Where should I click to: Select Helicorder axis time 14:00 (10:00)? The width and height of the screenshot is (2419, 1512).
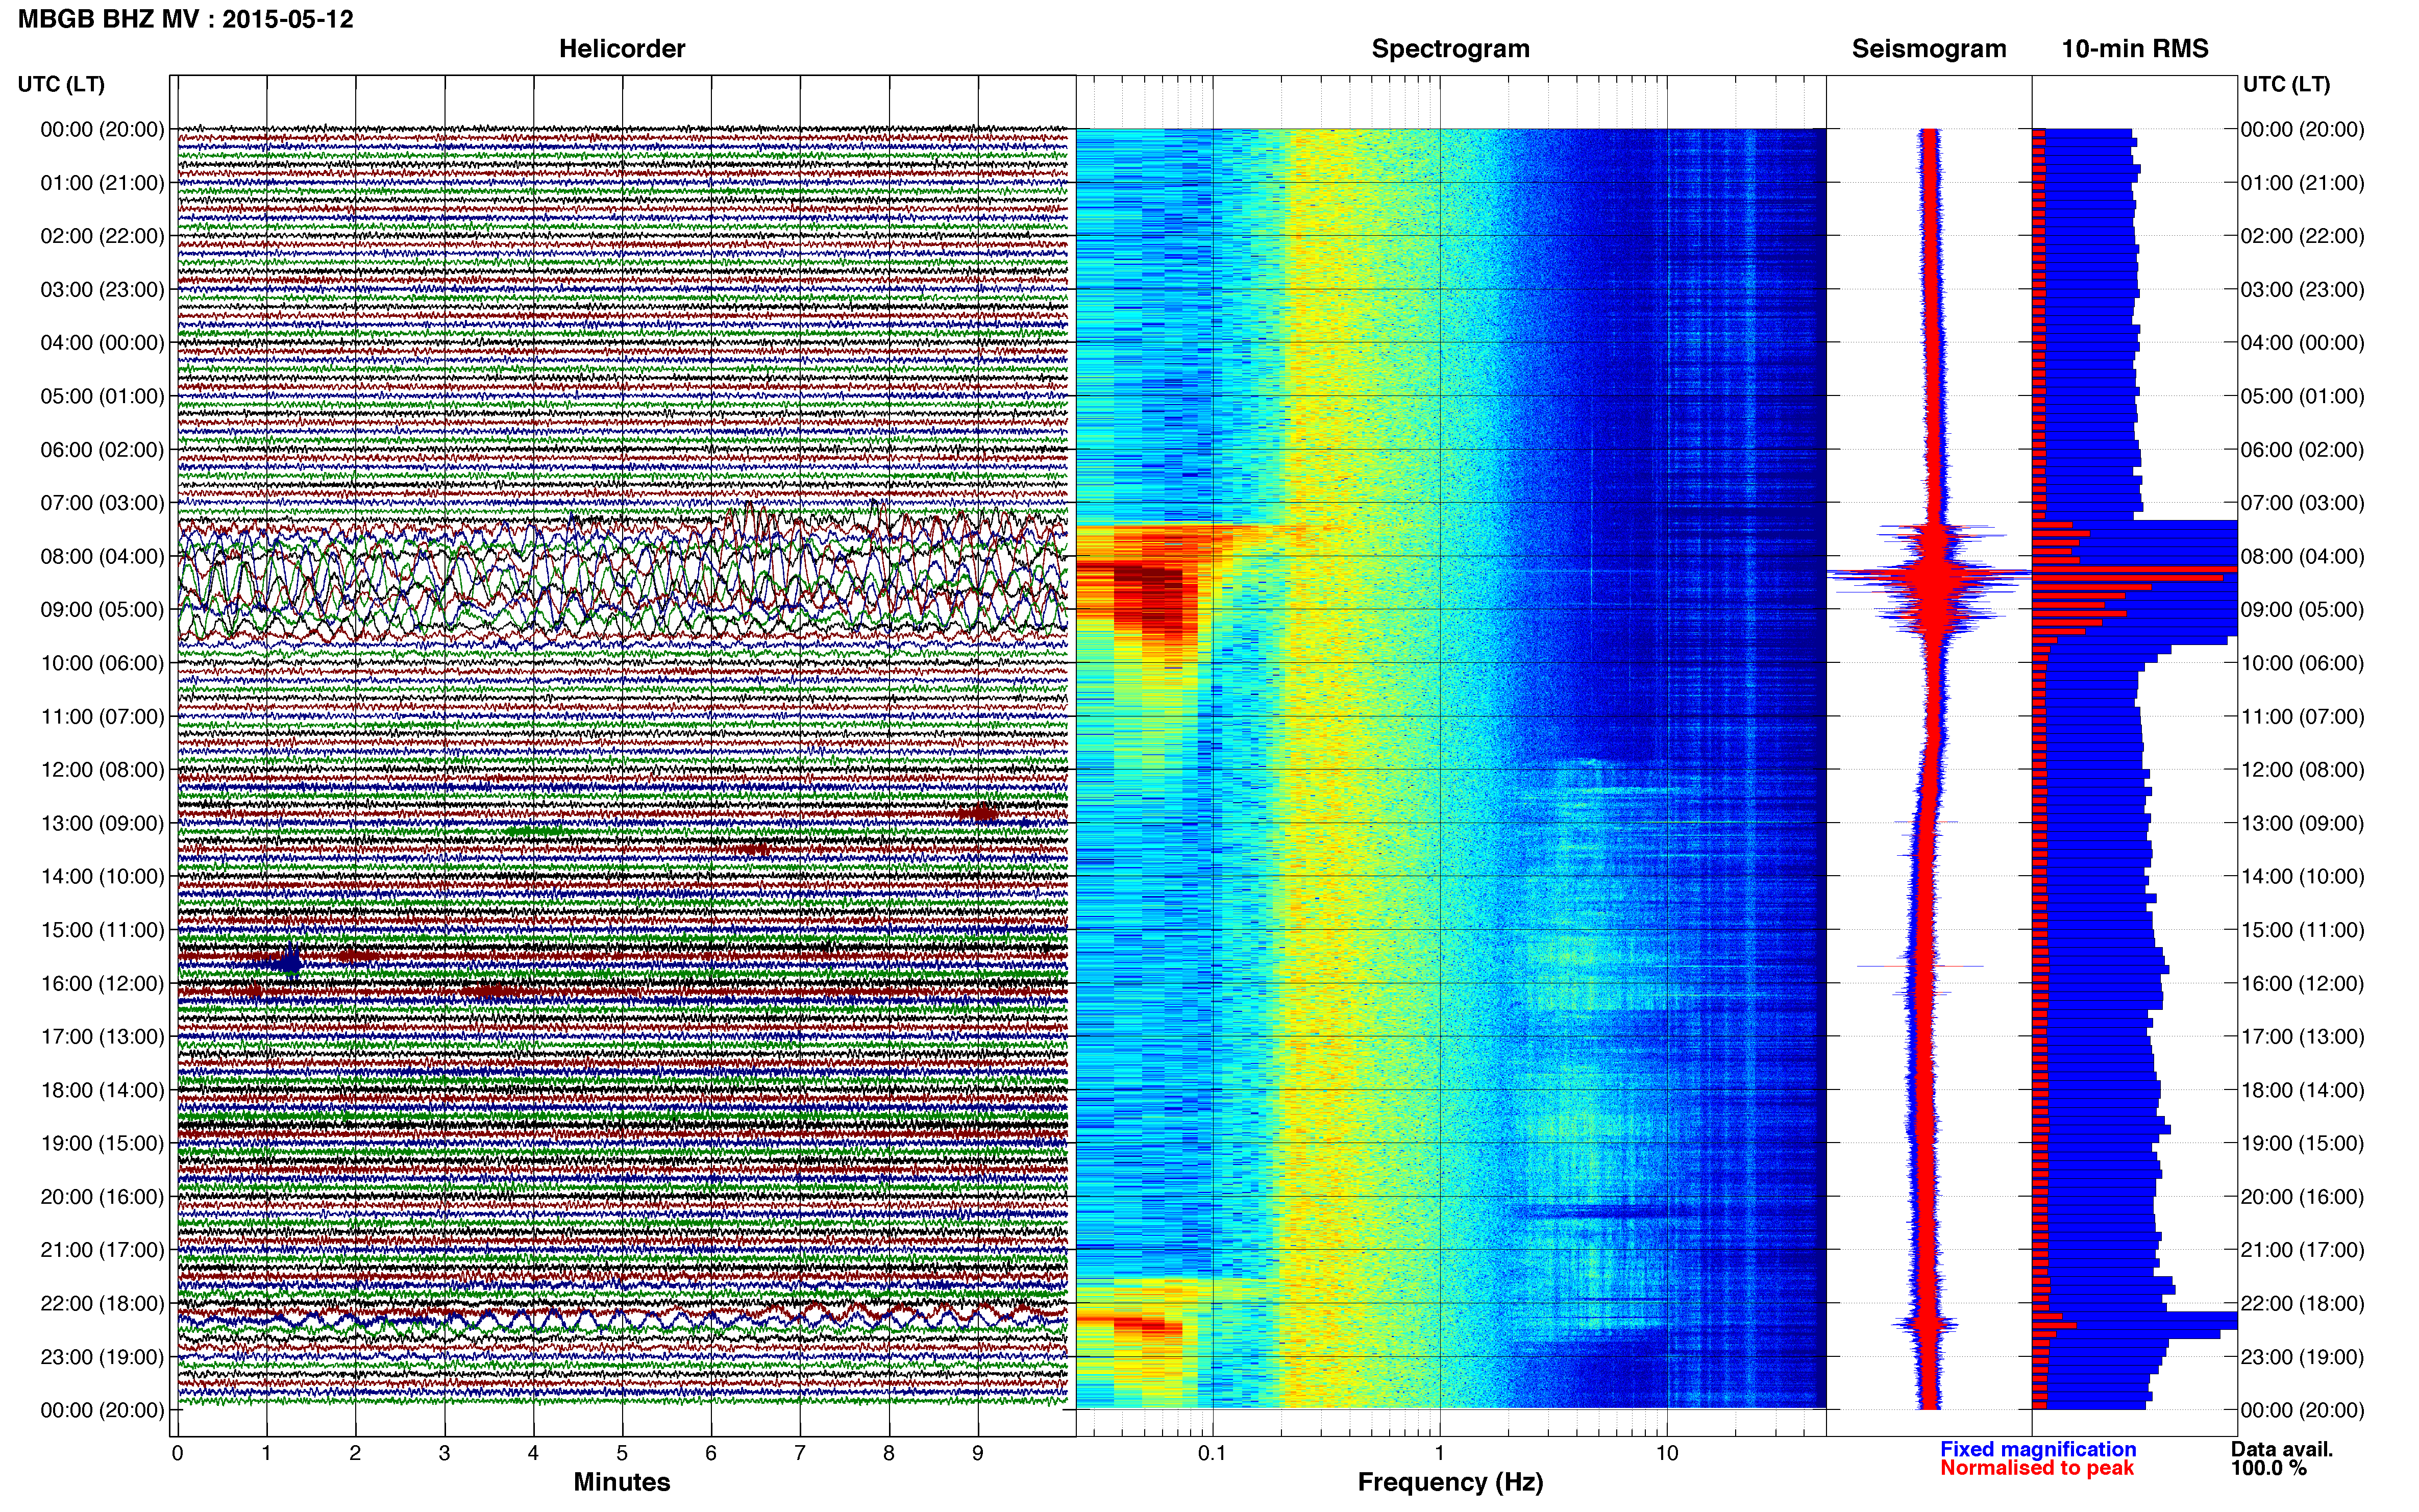pos(102,877)
